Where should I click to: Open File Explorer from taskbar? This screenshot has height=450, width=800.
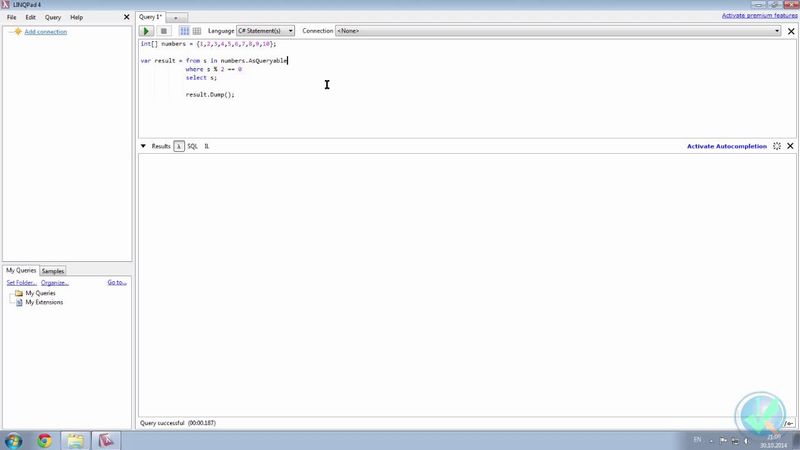pos(76,441)
